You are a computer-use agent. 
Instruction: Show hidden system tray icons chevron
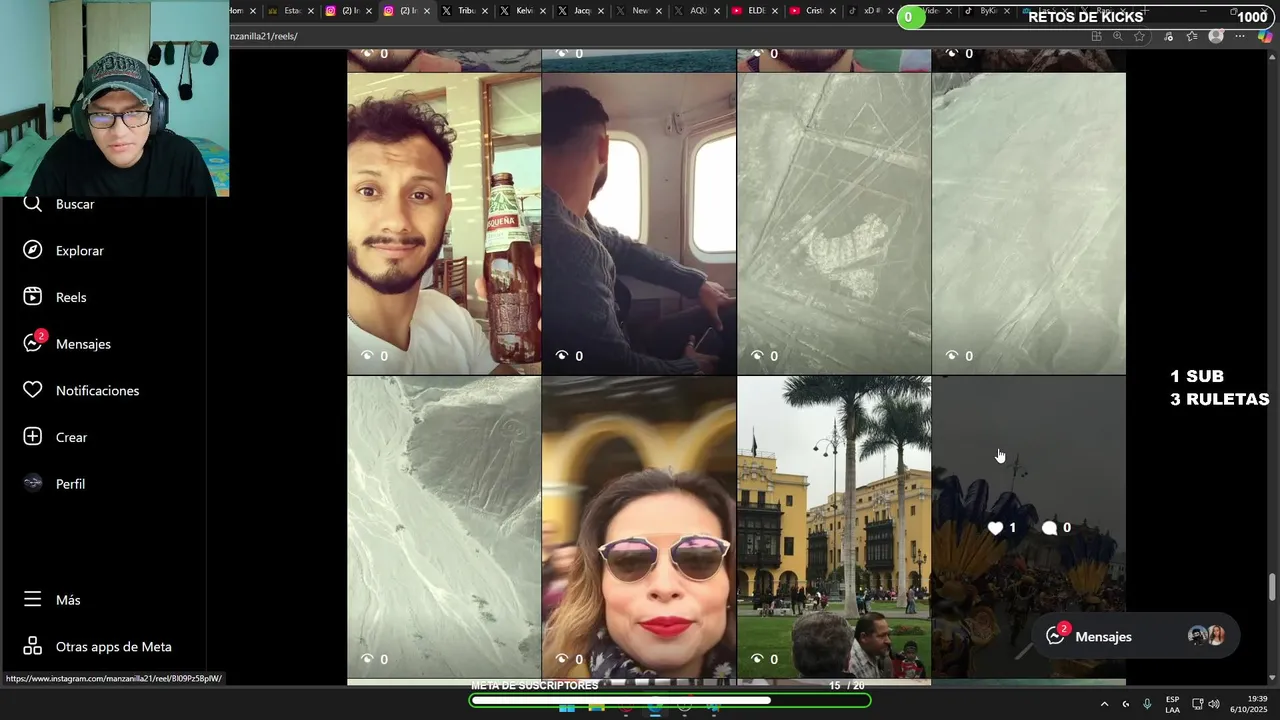[x=1104, y=704]
